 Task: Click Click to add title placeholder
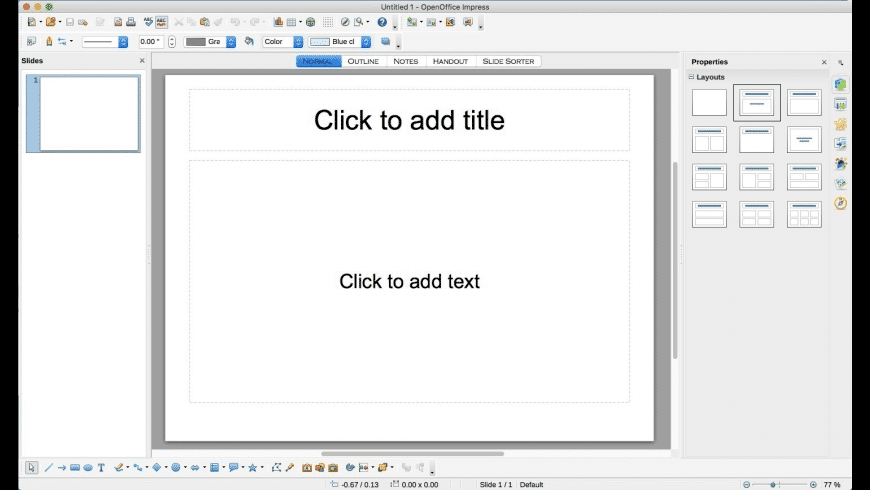pos(409,120)
